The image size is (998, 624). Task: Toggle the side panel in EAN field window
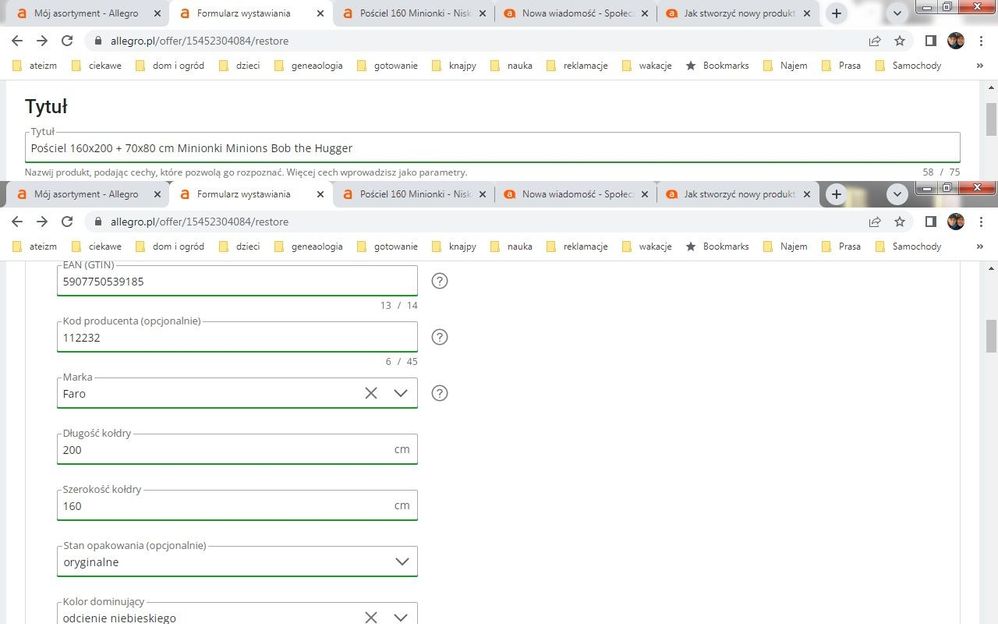point(931,222)
